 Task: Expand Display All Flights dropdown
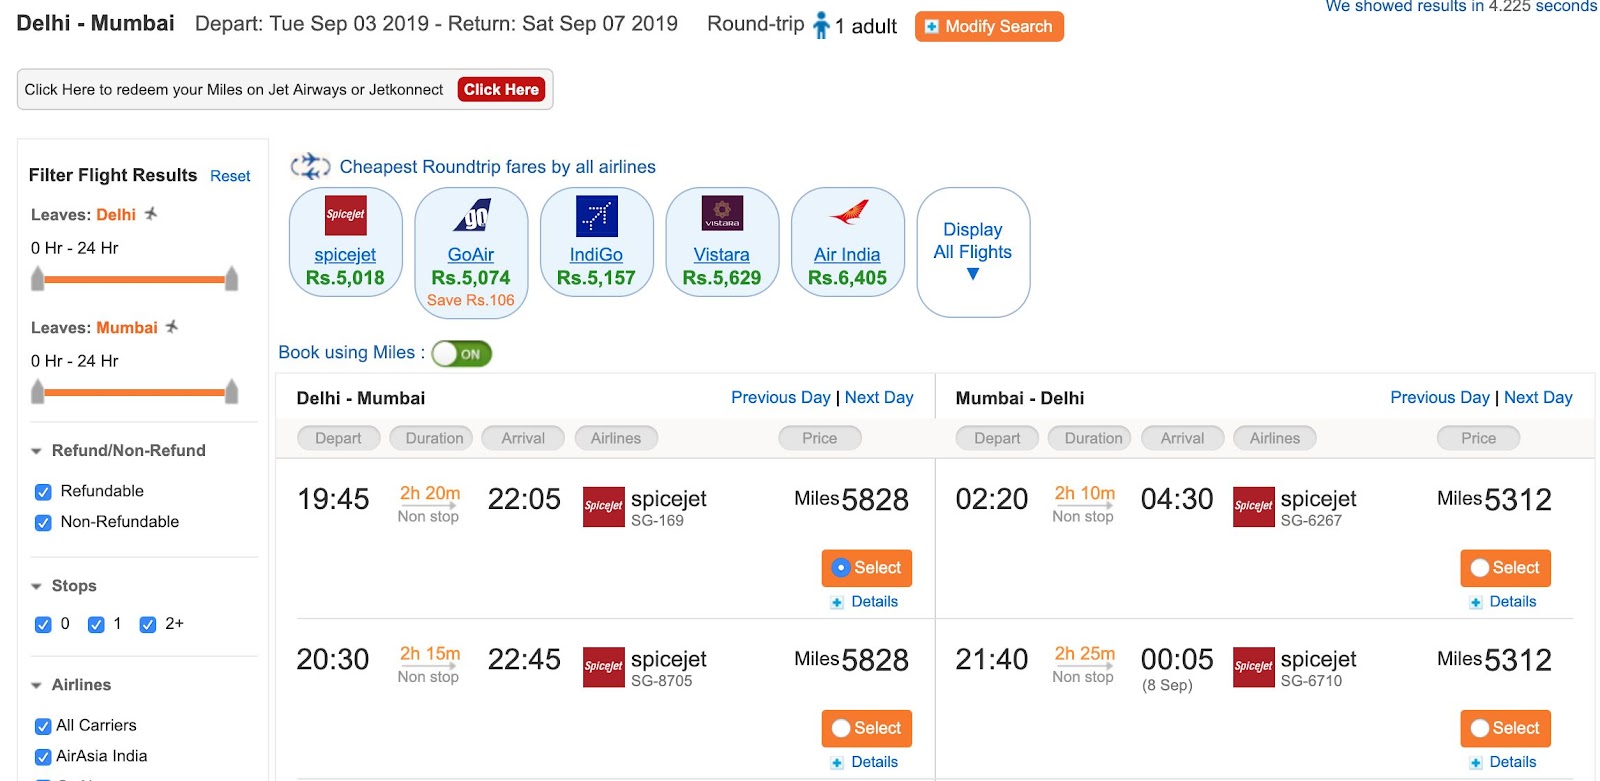[x=973, y=273]
